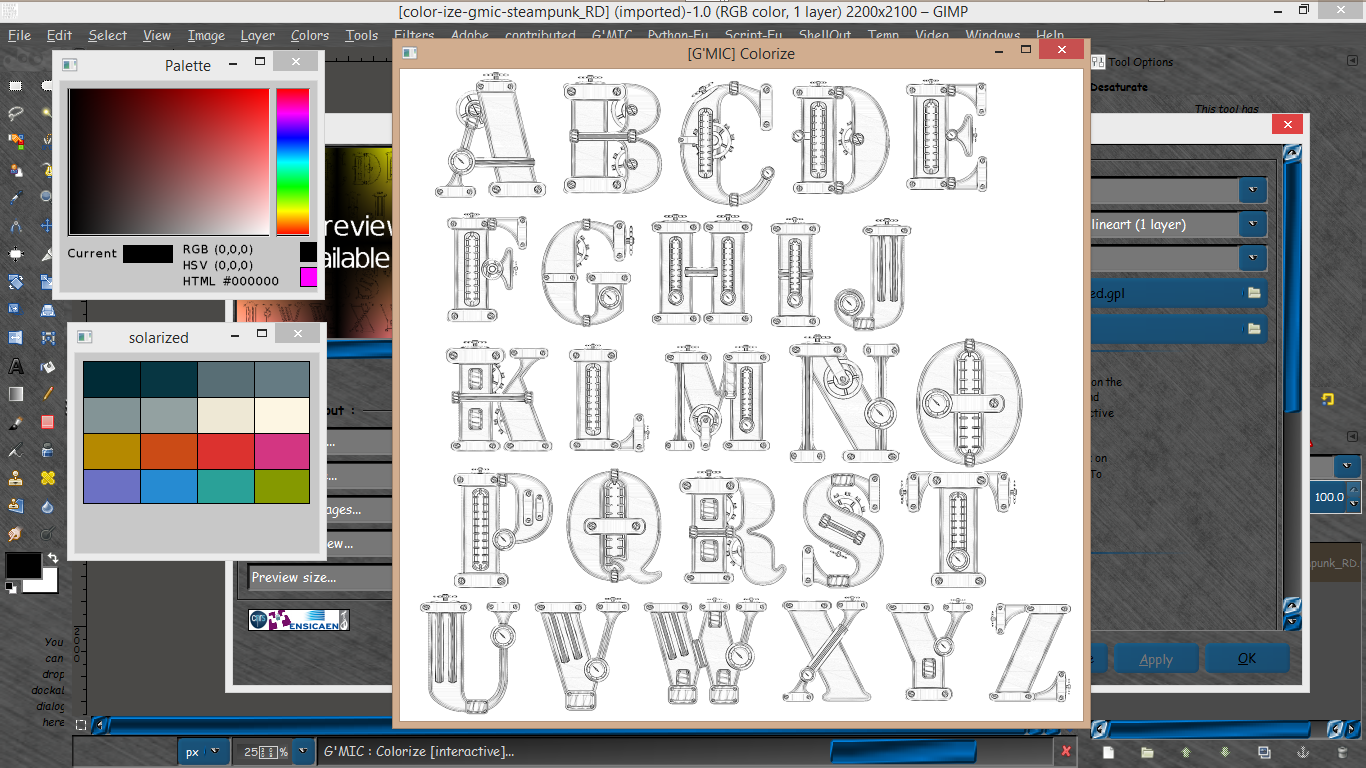This screenshot has width=1366, height=768.
Task: Pick a shade in the red saturation square
Action: pos(169,162)
